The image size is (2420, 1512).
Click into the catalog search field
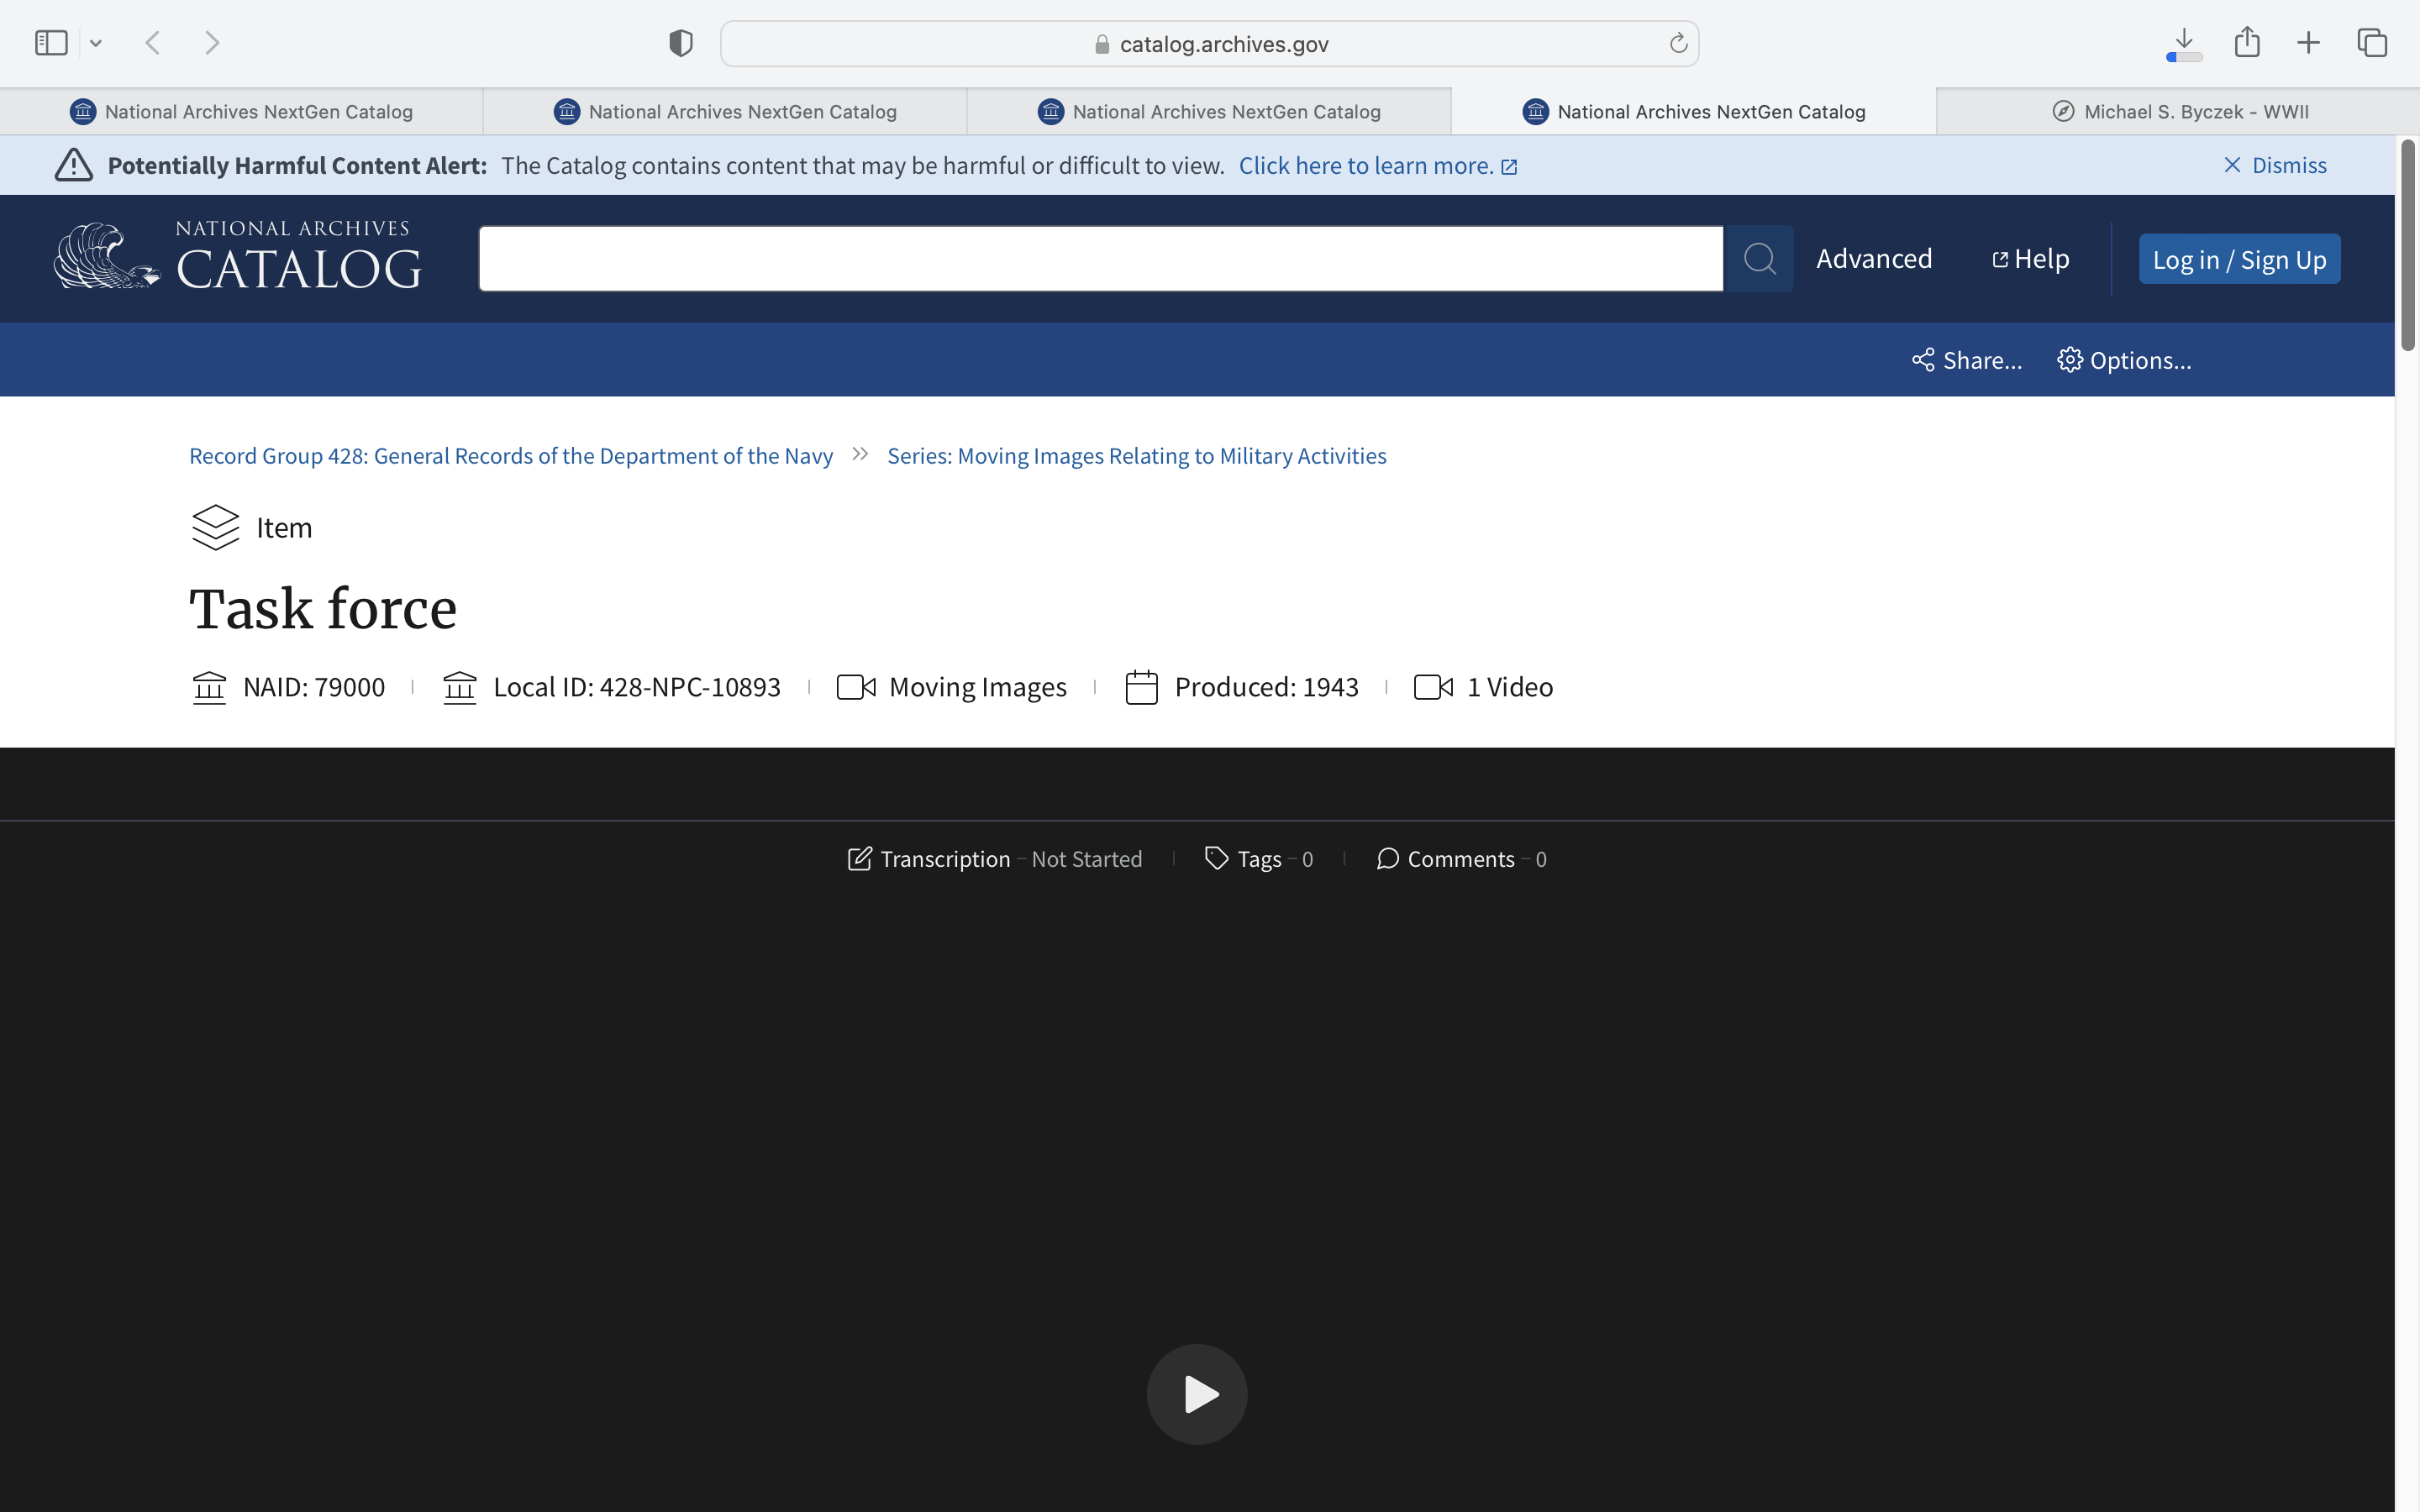1100,259
